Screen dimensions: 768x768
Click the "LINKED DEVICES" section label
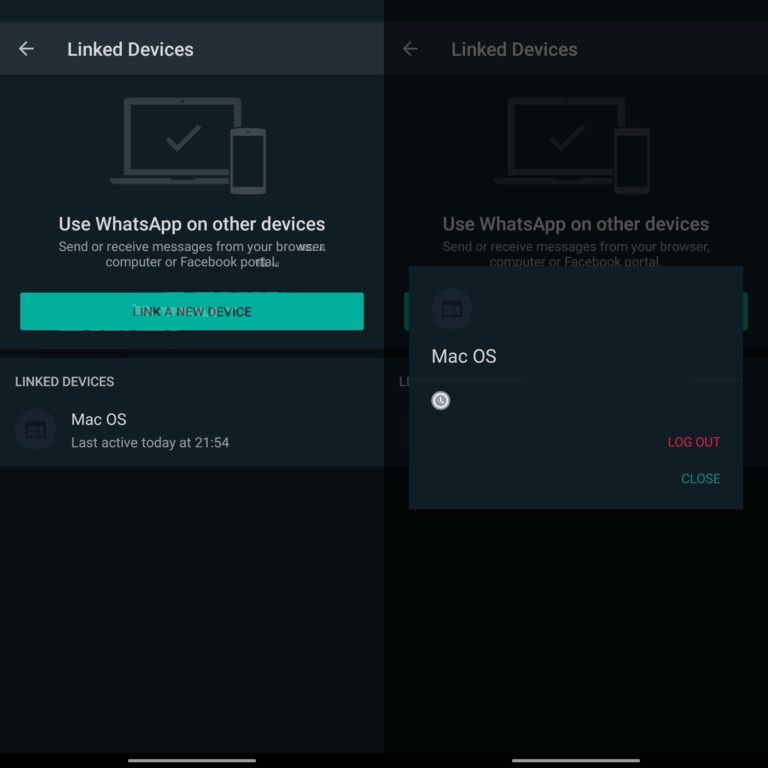(x=65, y=382)
